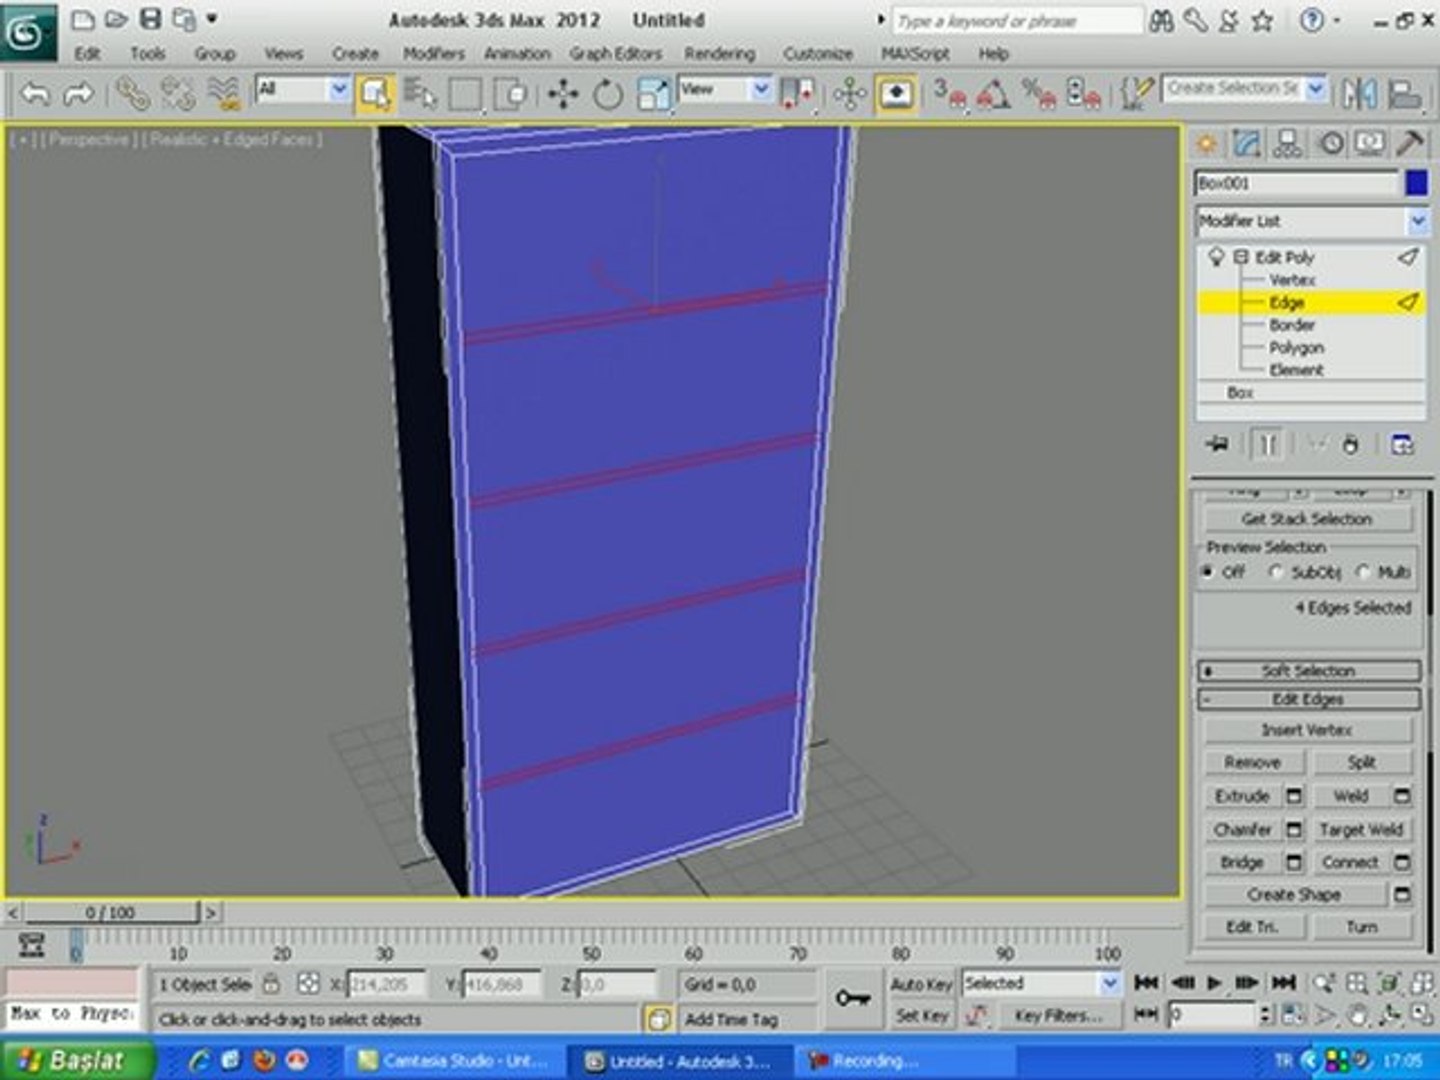
Task: Open the Rendering menu
Action: click(x=719, y=54)
